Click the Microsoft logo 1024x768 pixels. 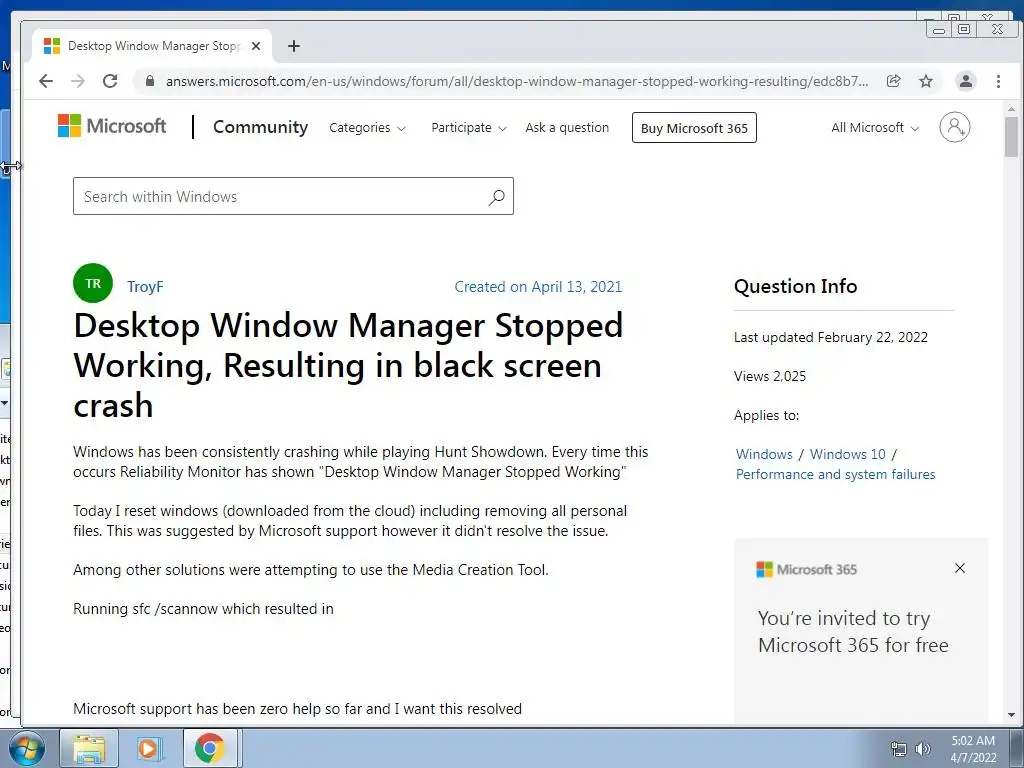click(x=112, y=125)
